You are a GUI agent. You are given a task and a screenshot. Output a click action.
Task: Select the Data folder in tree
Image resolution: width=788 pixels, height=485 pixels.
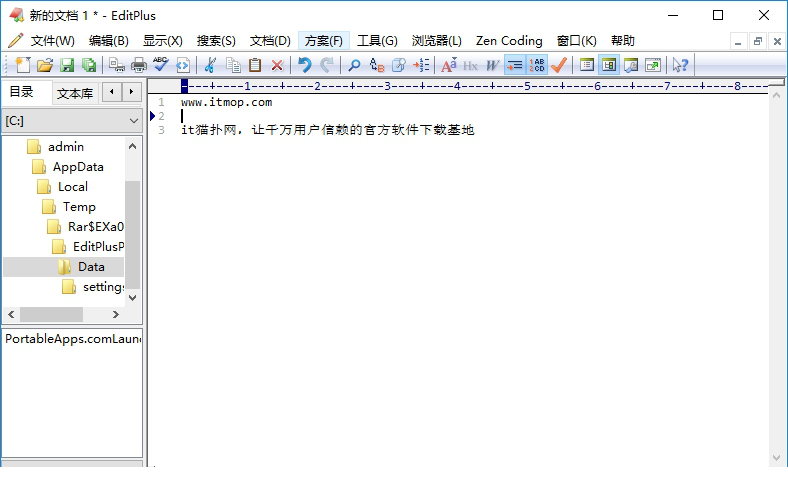(x=91, y=267)
